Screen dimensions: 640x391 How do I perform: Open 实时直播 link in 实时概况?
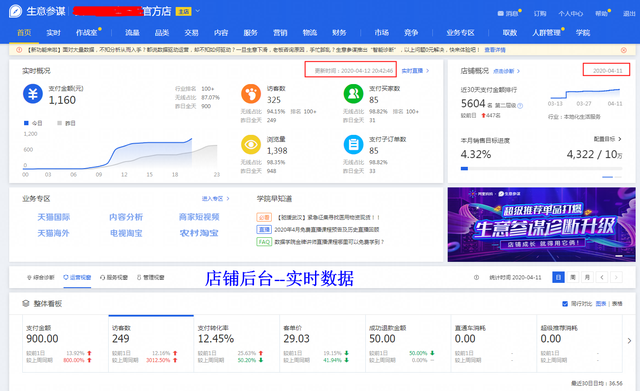pos(415,71)
